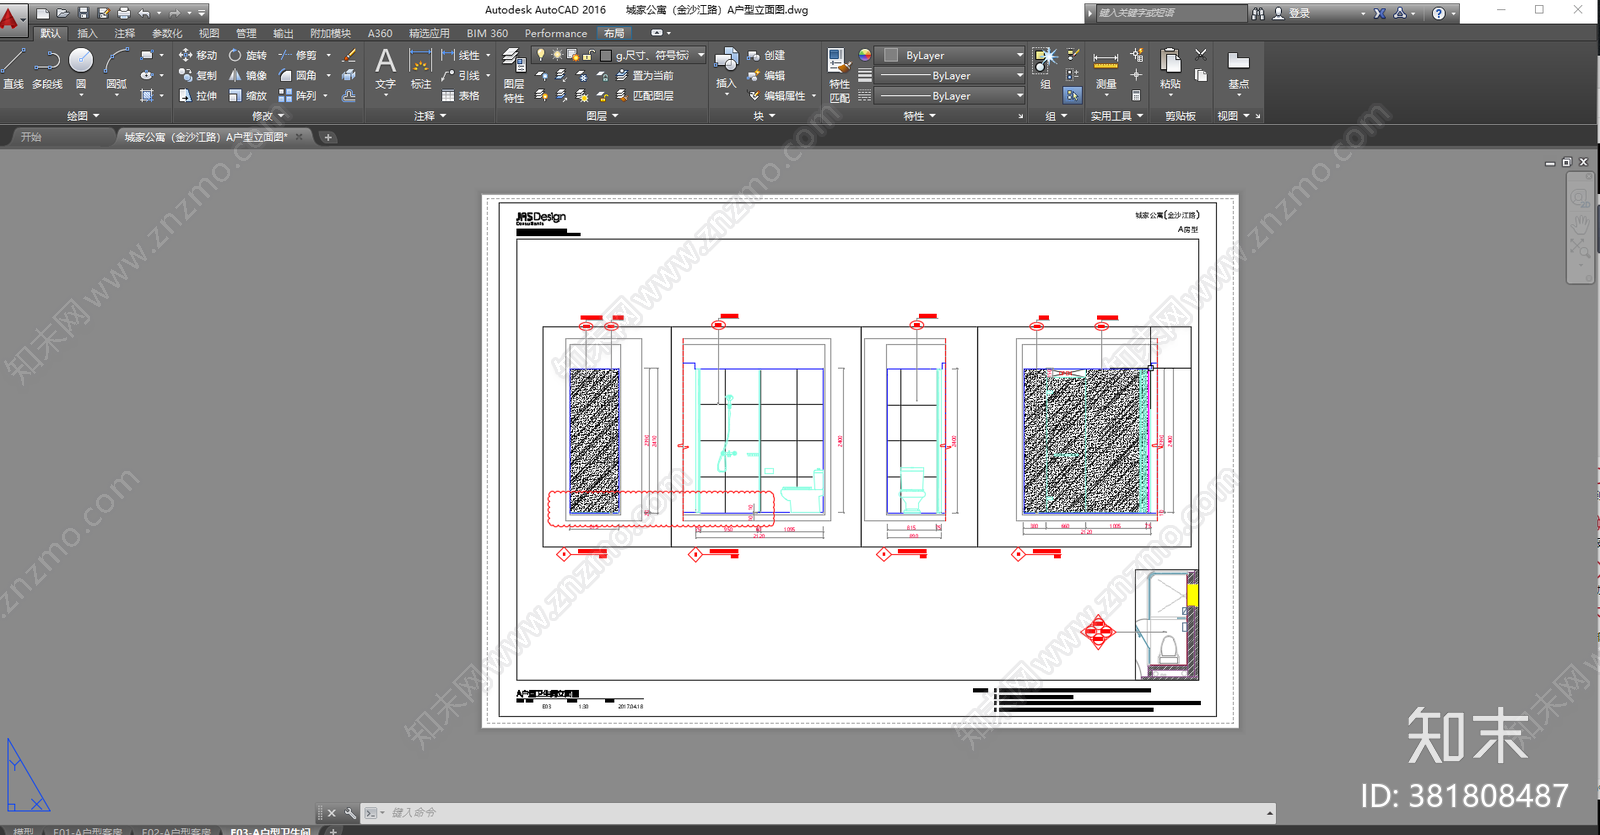Screen dimensions: 1600x835
Task: Click the Rotate (旋转) tool
Action: (x=248, y=55)
